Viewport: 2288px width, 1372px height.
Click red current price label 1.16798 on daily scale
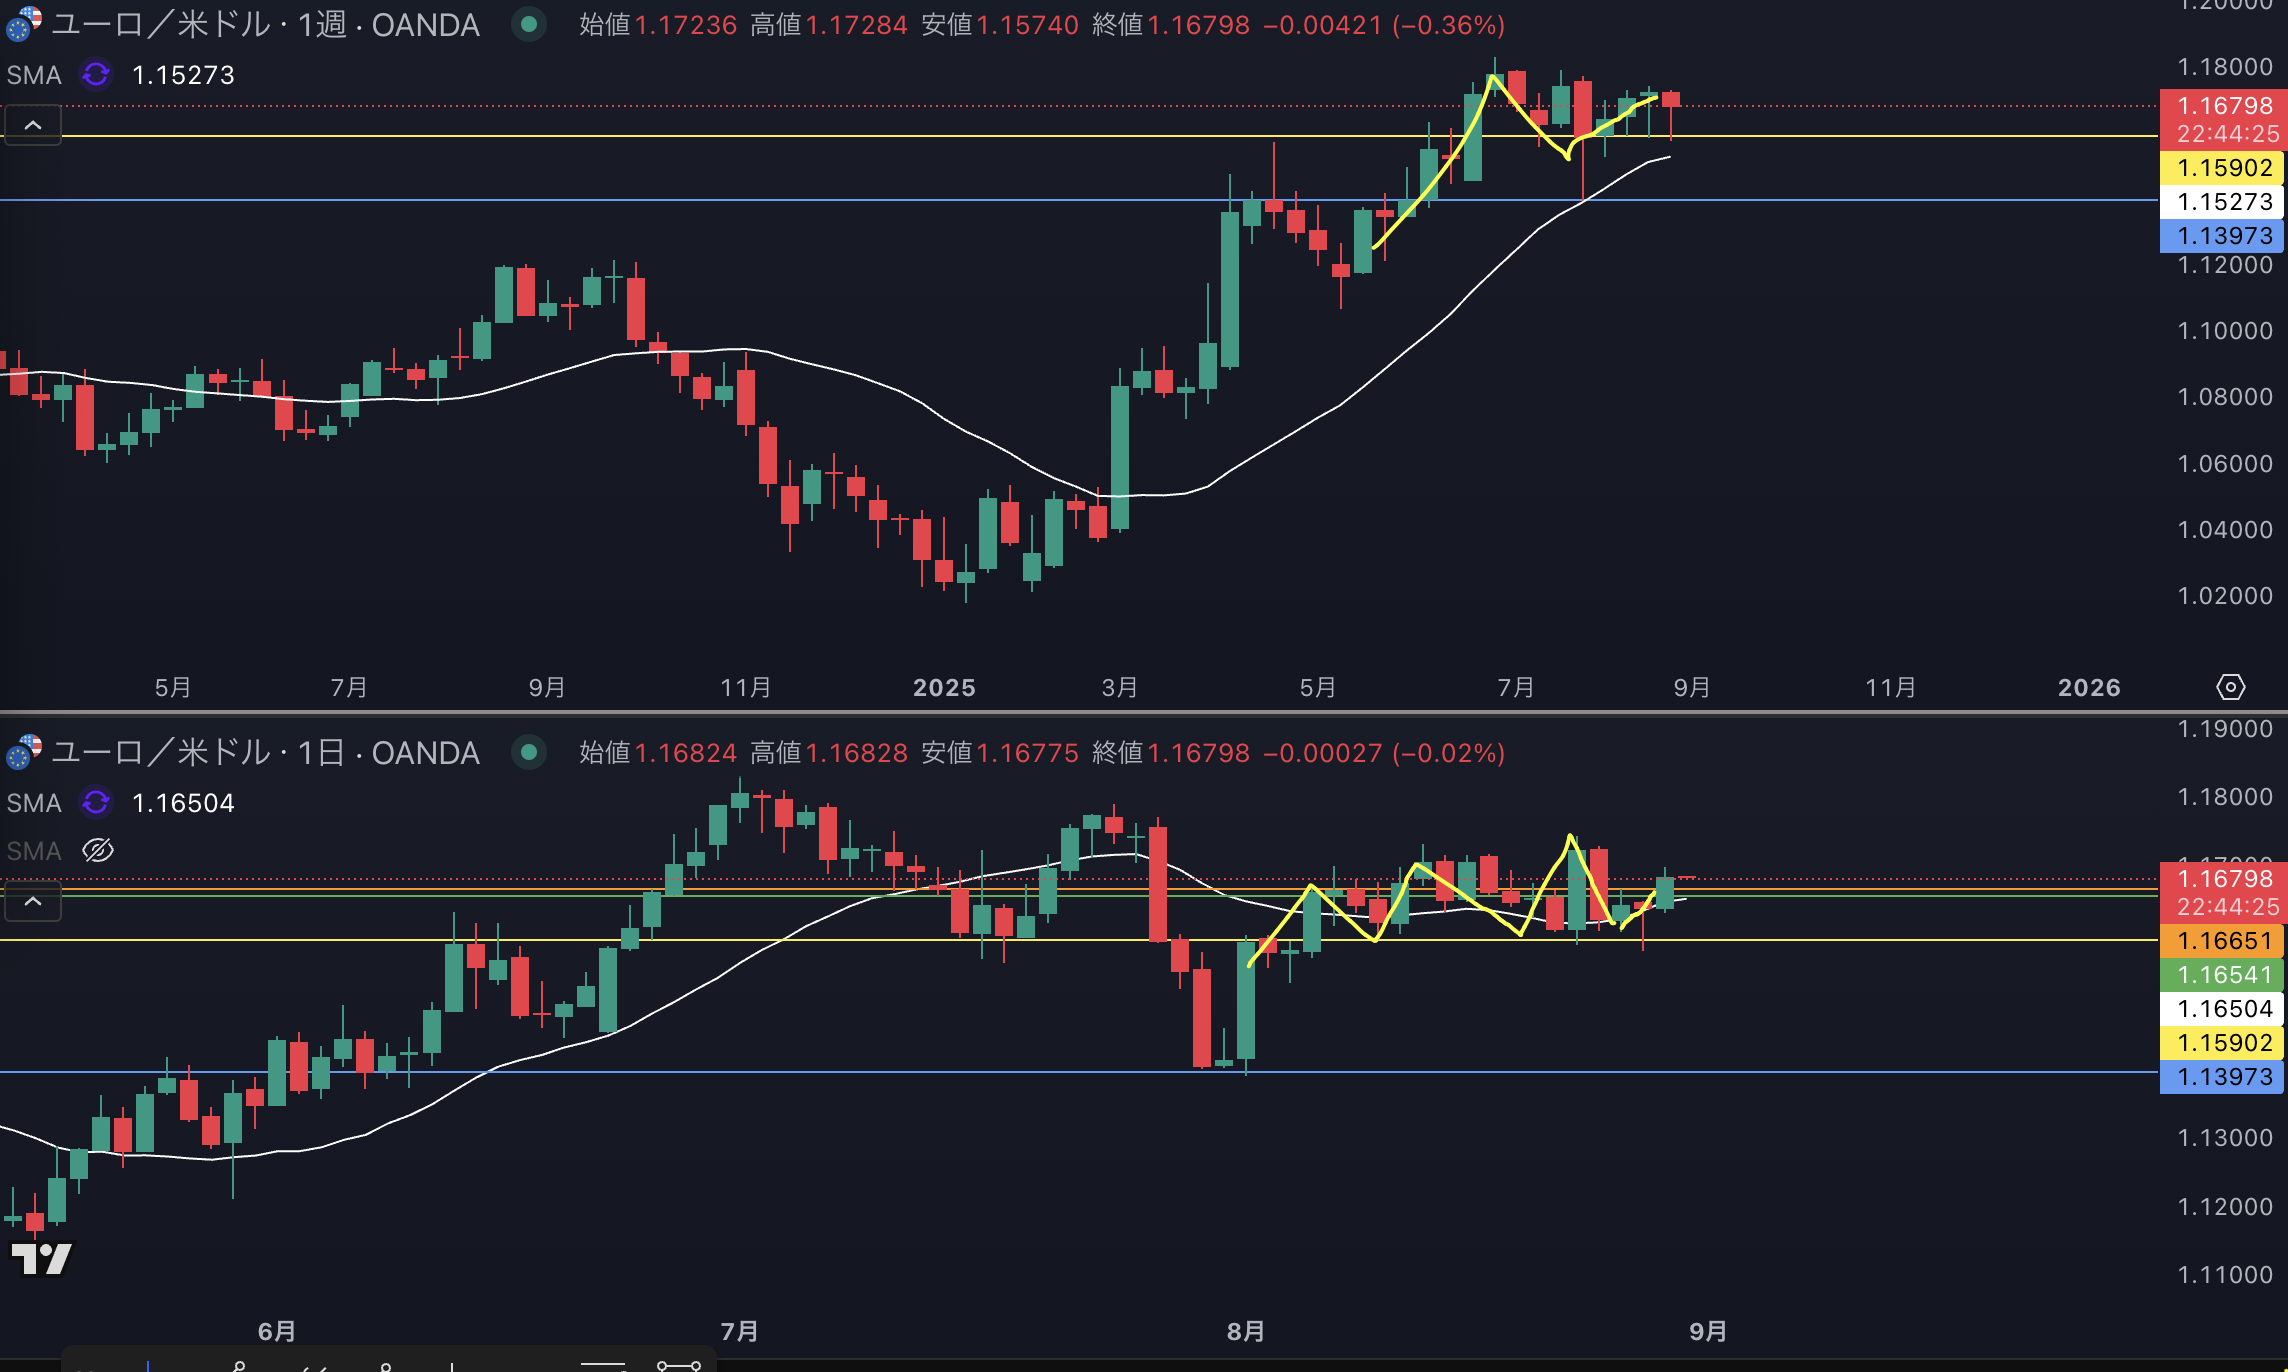[x=2225, y=878]
